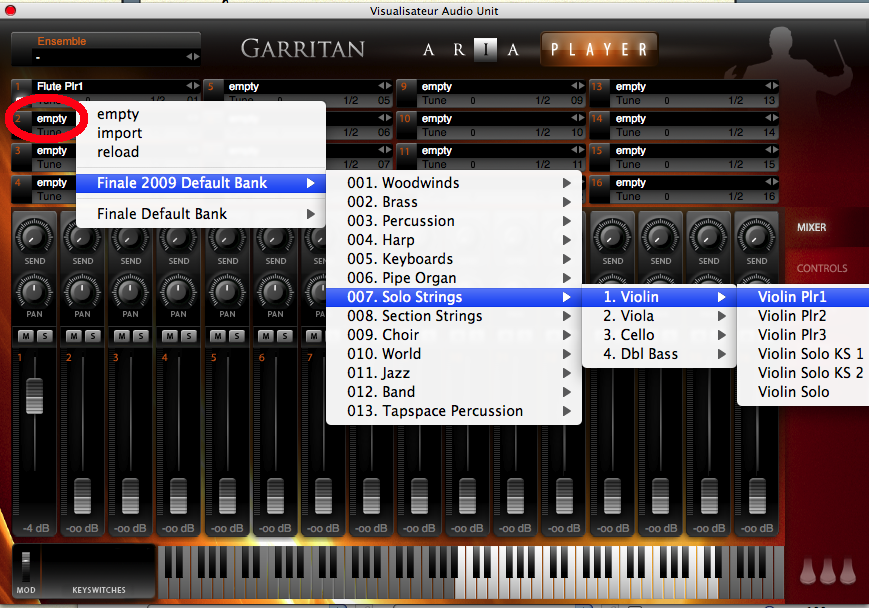
Task: Open the CONTROLS panel
Action: [x=821, y=268]
